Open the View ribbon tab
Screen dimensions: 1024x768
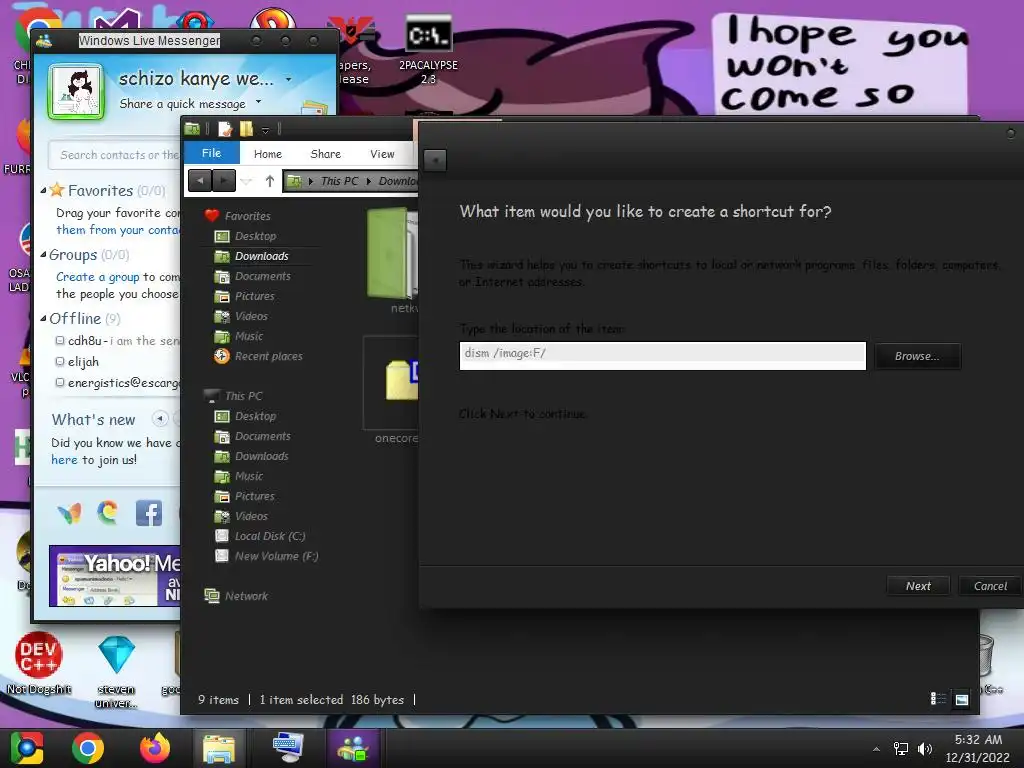pyautogui.click(x=382, y=154)
